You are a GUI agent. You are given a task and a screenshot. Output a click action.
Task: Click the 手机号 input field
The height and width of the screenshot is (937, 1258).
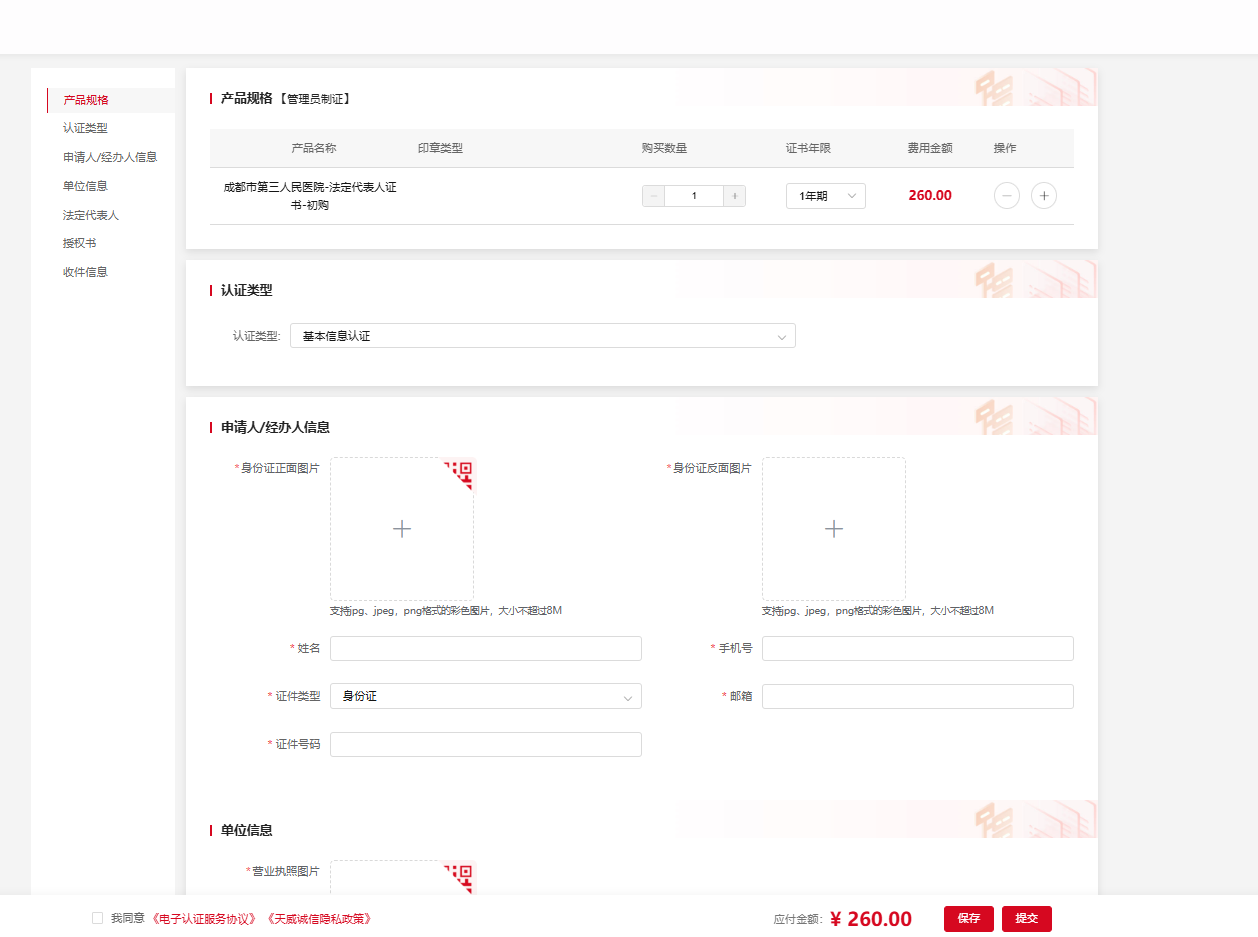[x=917, y=648]
